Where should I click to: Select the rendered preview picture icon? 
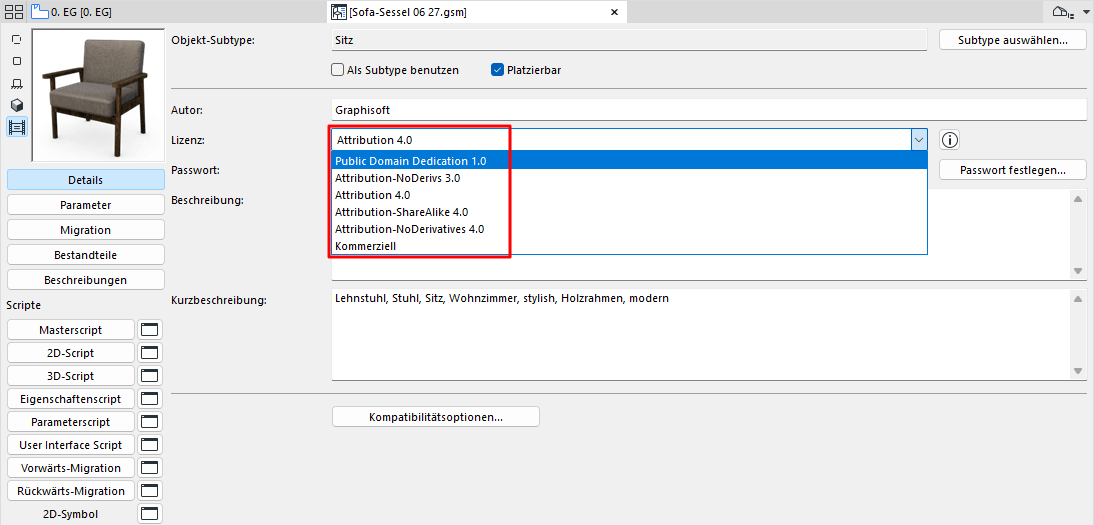point(17,127)
